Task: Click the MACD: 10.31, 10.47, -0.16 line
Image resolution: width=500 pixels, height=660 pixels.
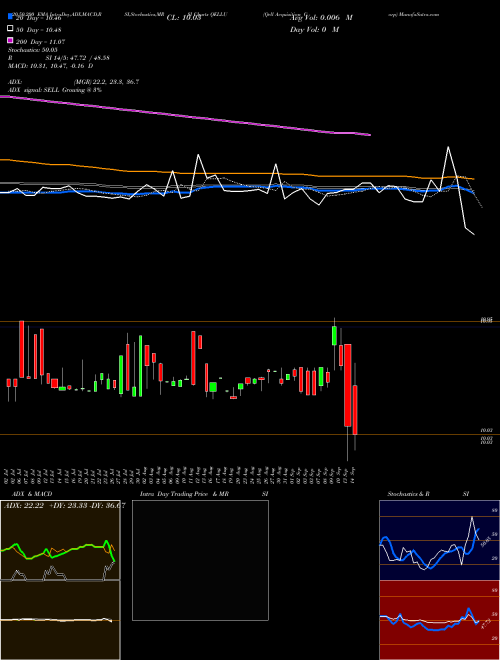Action: [x=51, y=66]
